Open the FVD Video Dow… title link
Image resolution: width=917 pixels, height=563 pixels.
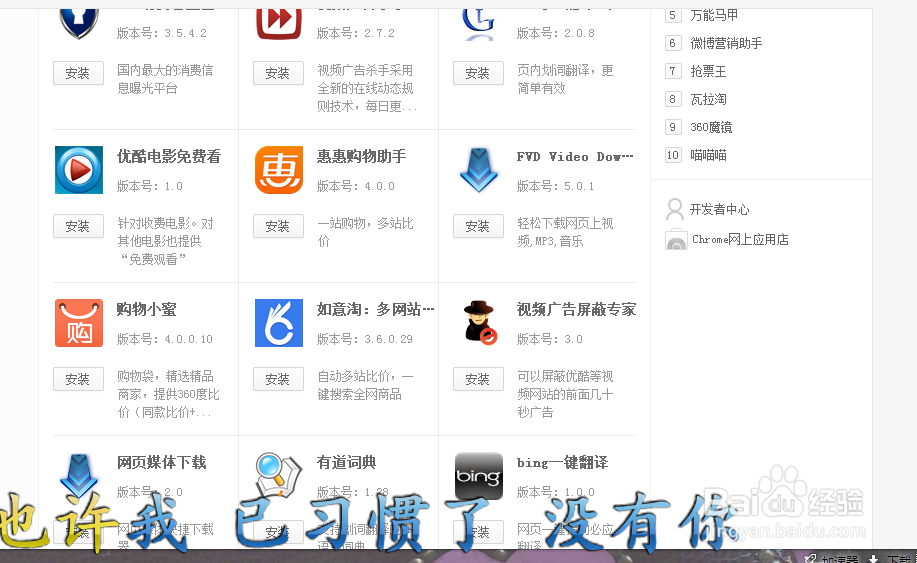pos(575,157)
